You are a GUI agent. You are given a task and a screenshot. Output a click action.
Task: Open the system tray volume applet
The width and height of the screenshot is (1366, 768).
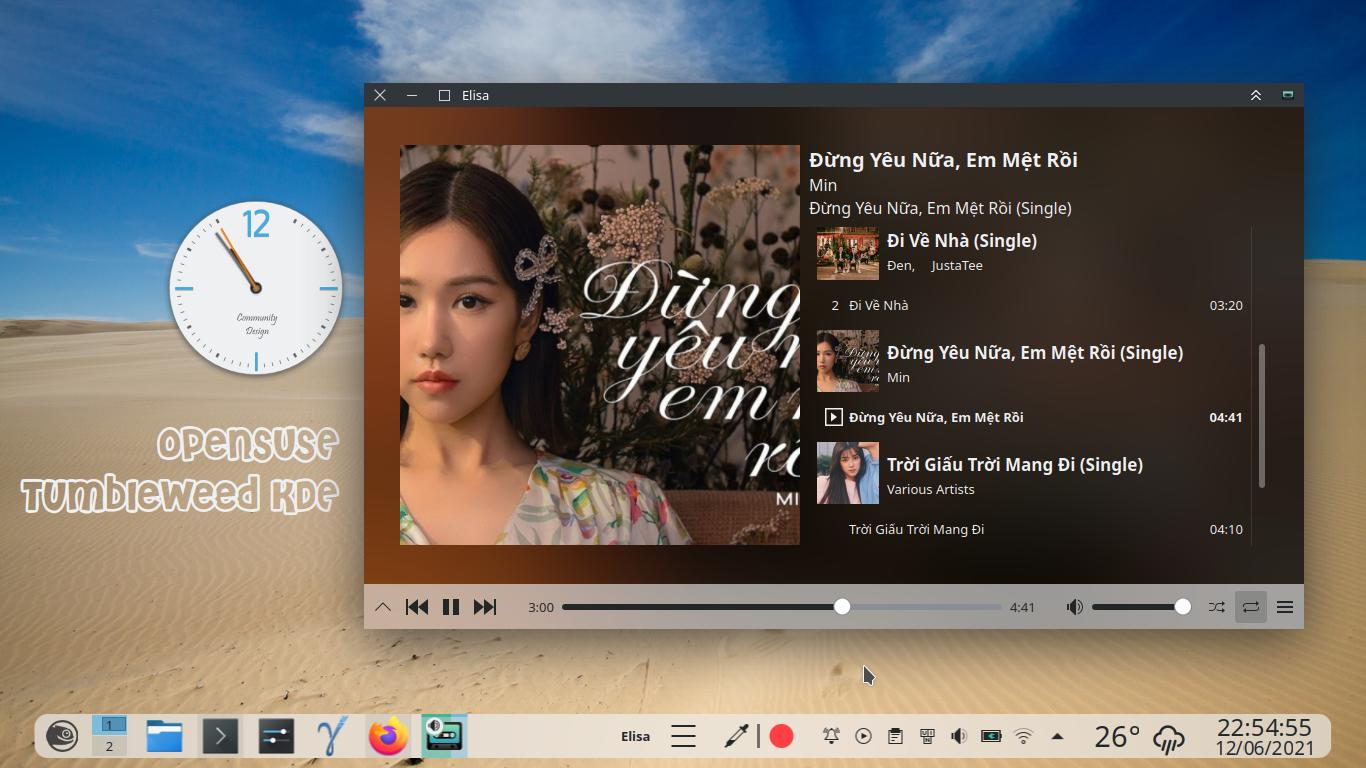pos(959,737)
